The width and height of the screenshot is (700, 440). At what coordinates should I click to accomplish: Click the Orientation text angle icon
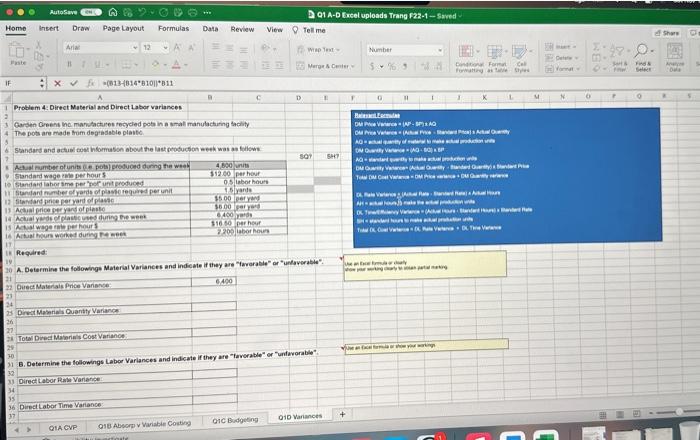(266, 48)
